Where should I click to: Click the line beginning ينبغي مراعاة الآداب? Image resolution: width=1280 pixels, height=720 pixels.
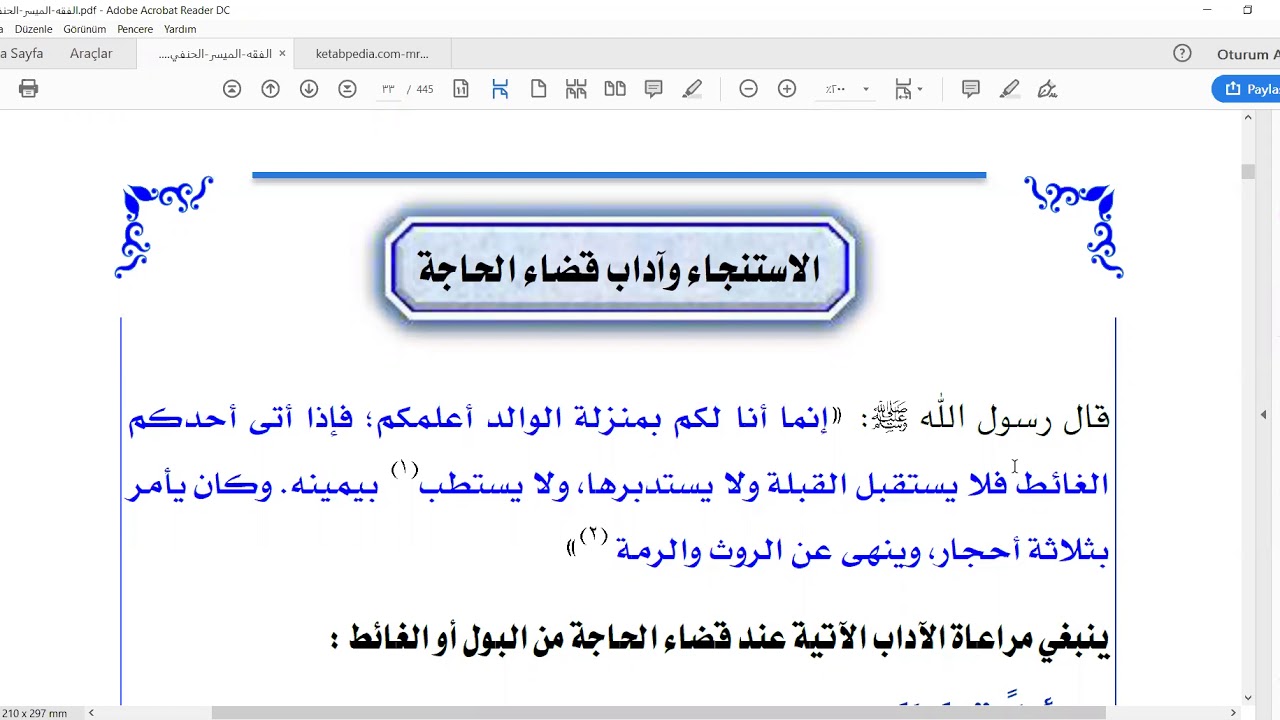[x=721, y=638]
